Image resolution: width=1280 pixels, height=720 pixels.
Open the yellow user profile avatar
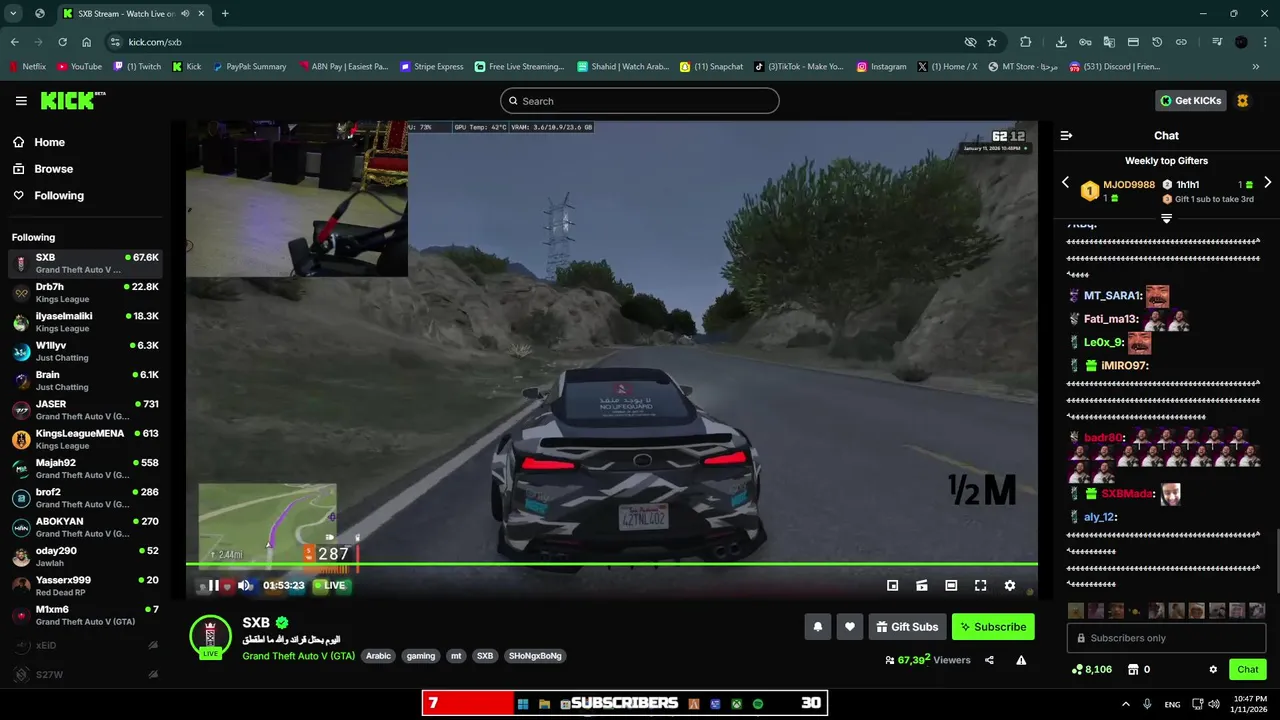tap(1243, 101)
